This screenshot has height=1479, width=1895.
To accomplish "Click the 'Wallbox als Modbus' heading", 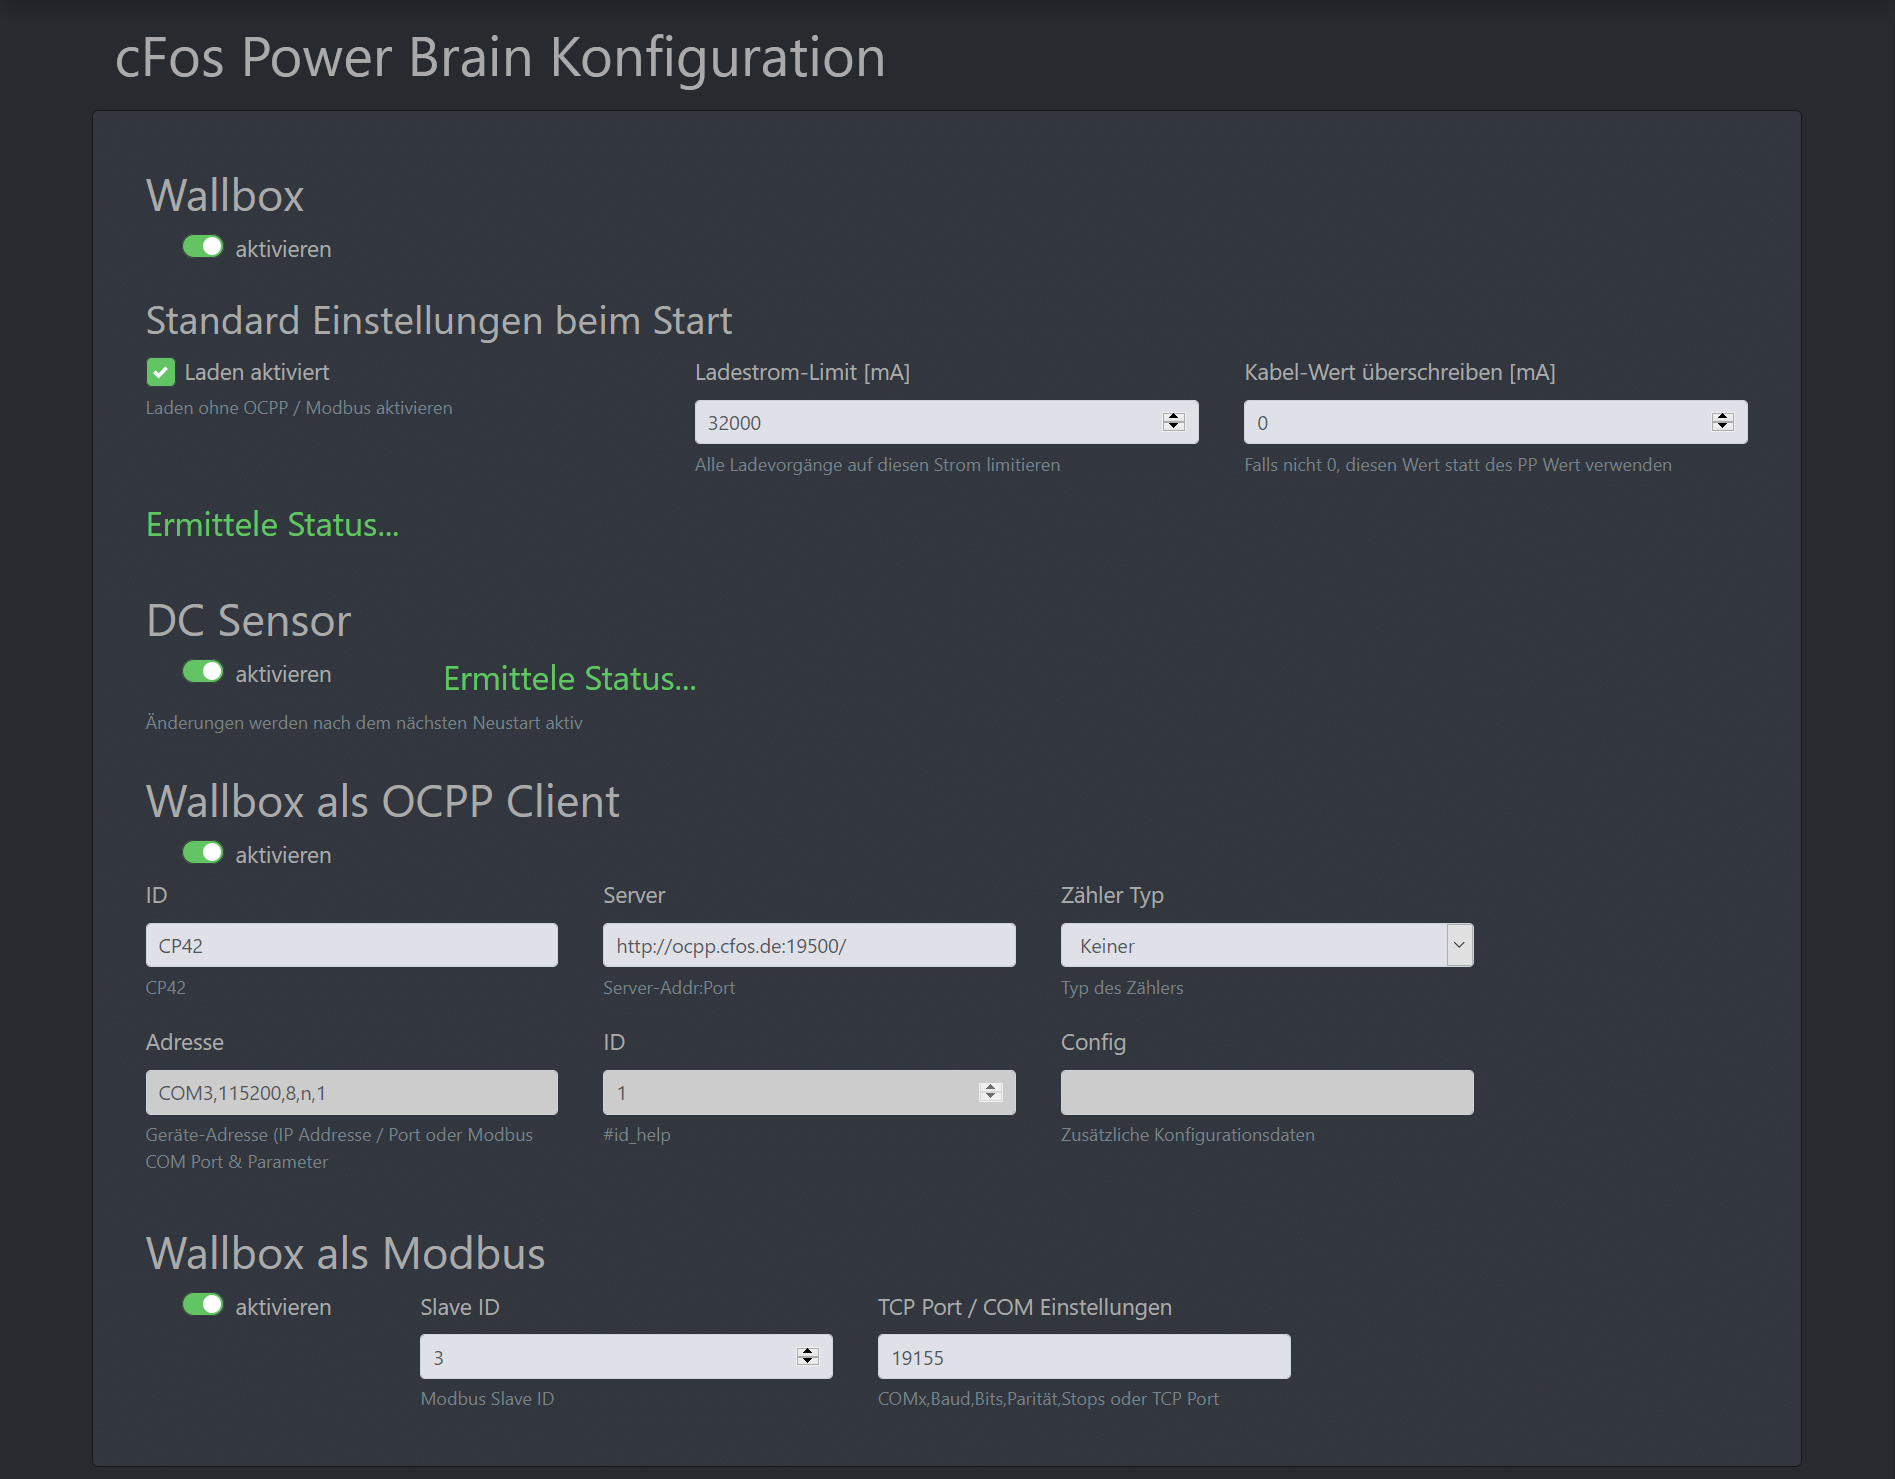I will (x=346, y=1253).
